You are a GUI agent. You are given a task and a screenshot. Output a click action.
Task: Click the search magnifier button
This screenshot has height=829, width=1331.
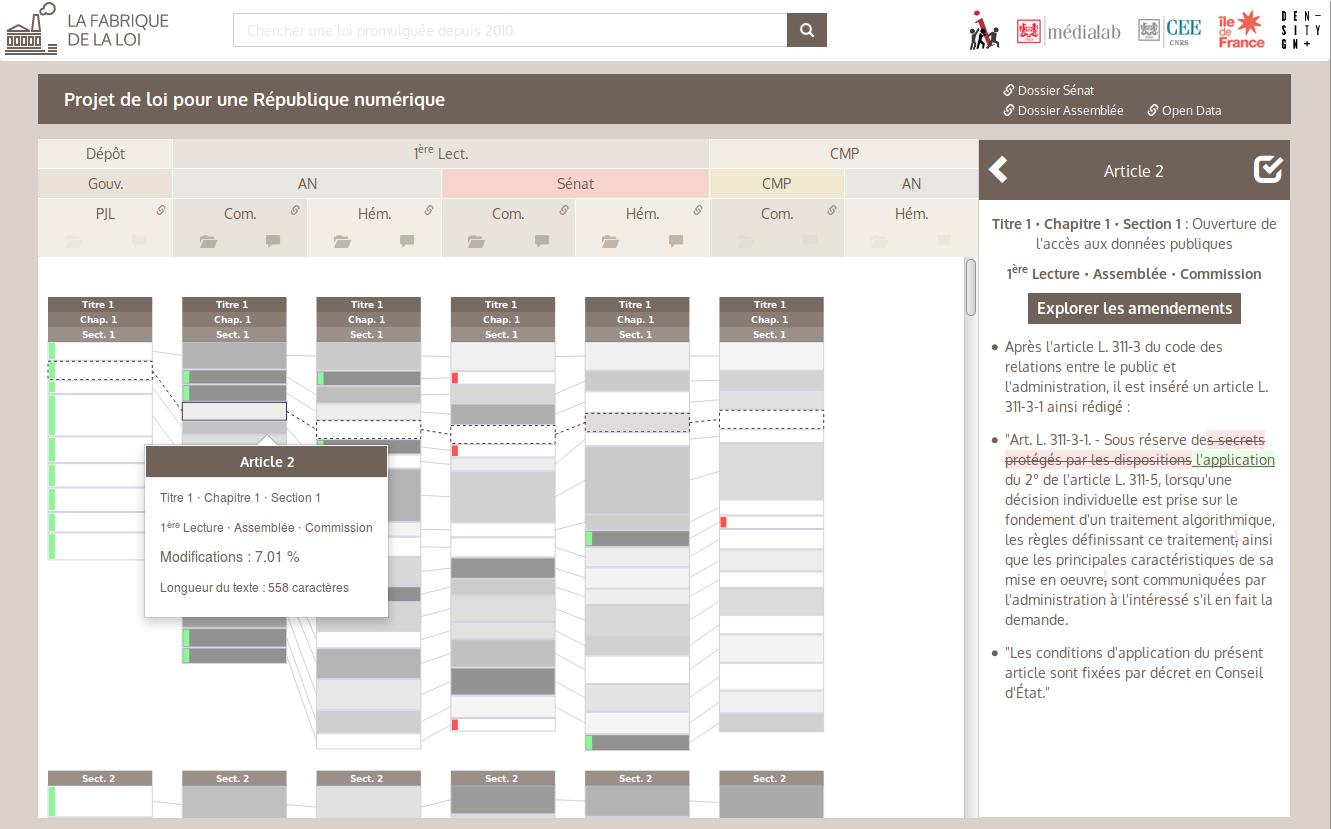click(806, 30)
